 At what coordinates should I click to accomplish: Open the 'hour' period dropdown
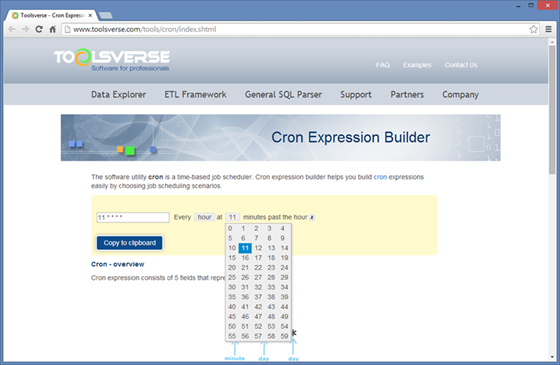[205, 217]
